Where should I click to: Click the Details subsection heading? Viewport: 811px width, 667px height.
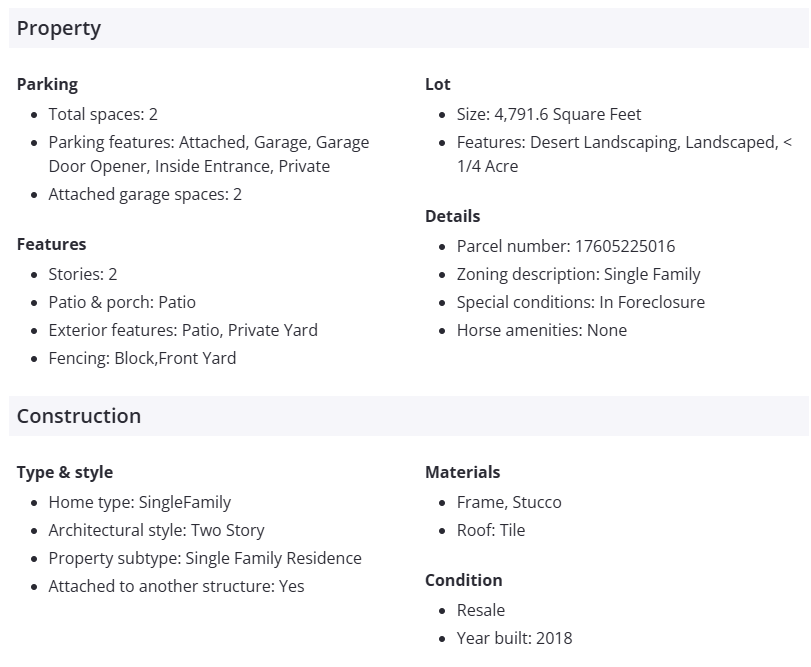[452, 216]
